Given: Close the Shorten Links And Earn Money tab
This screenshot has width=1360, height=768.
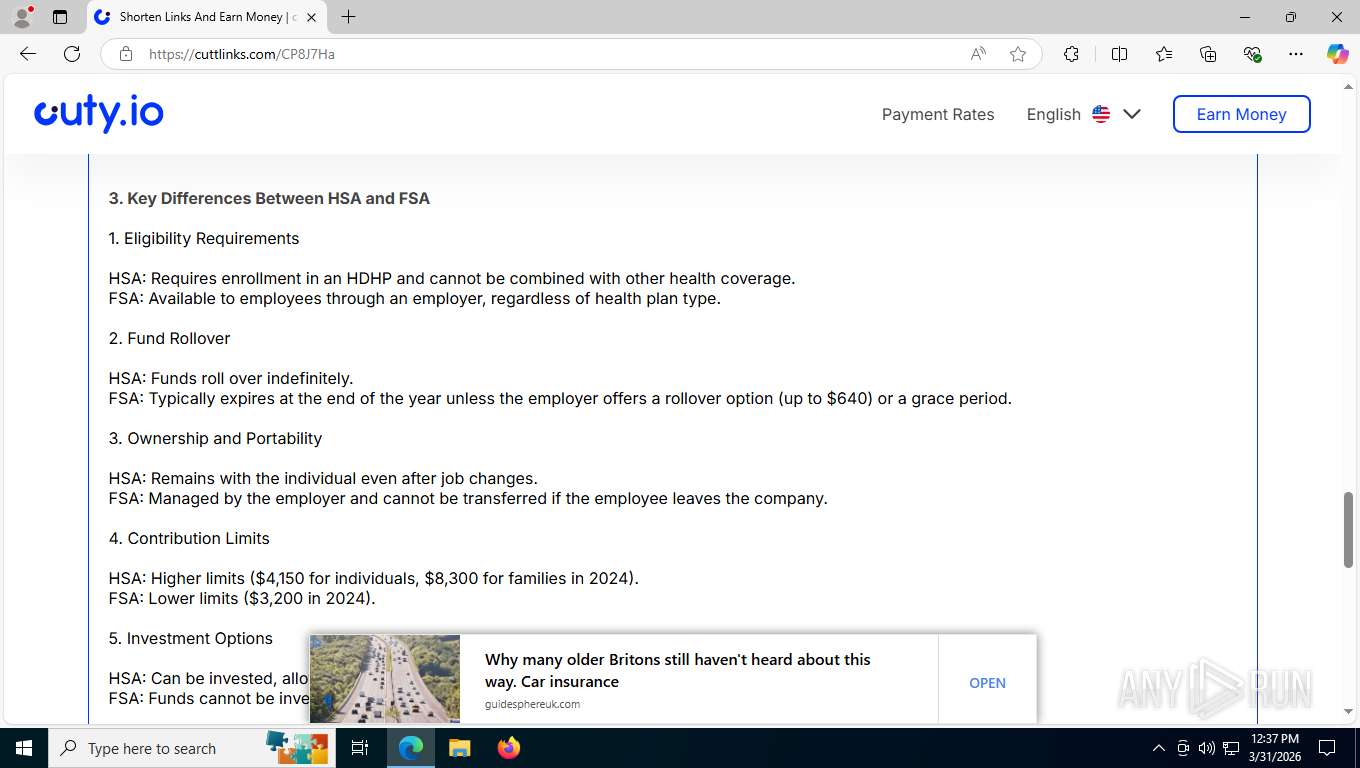Looking at the screenshot, I should coord(311,17).
